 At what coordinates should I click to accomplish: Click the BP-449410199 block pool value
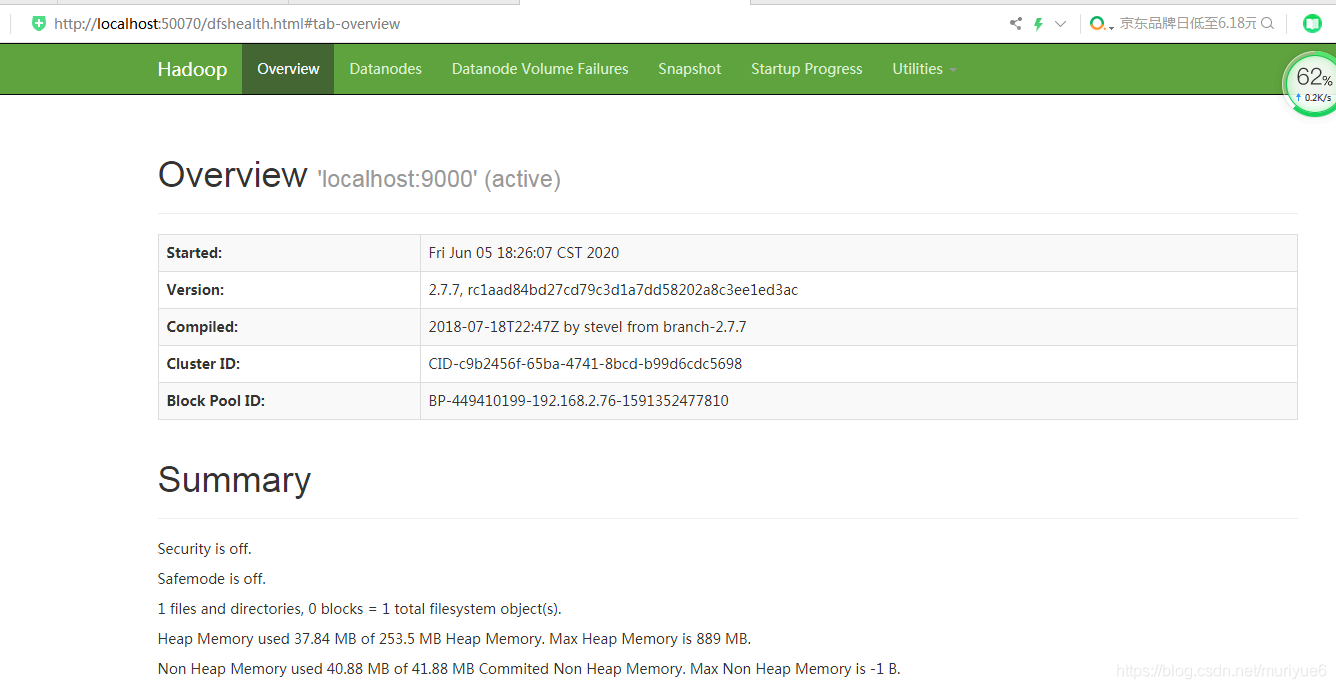578,401
